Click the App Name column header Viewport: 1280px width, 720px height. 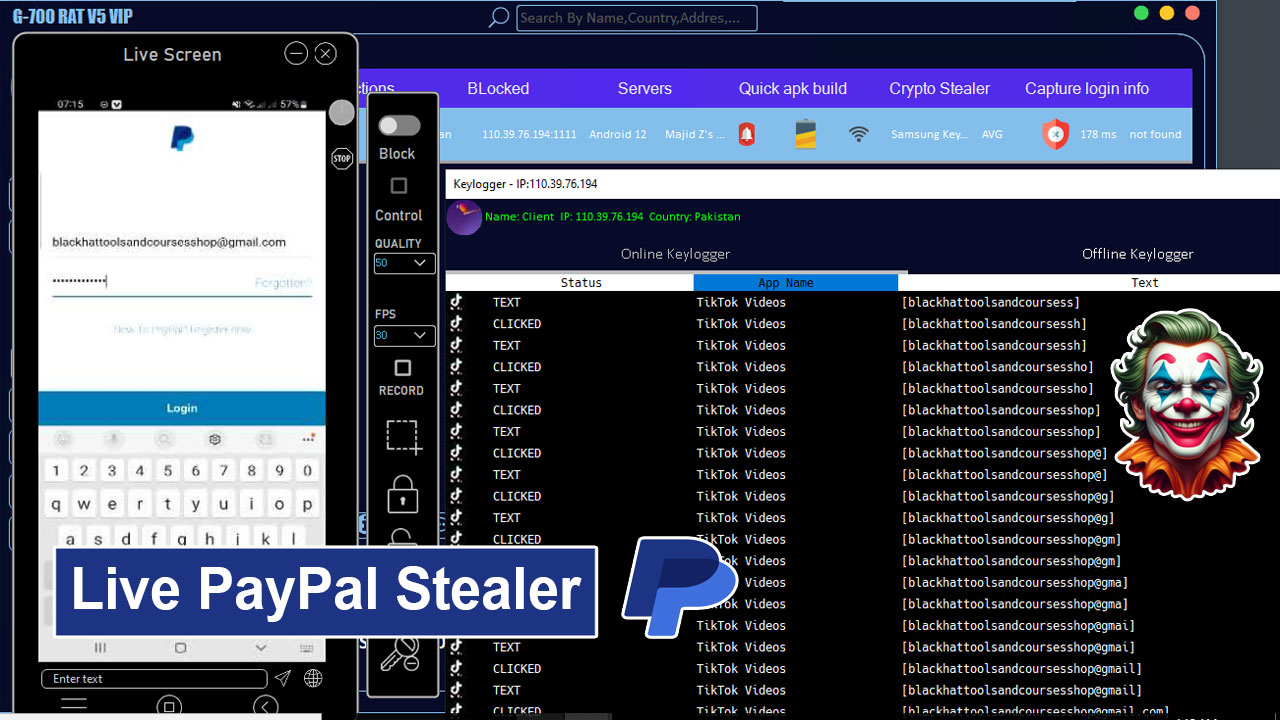785,283
